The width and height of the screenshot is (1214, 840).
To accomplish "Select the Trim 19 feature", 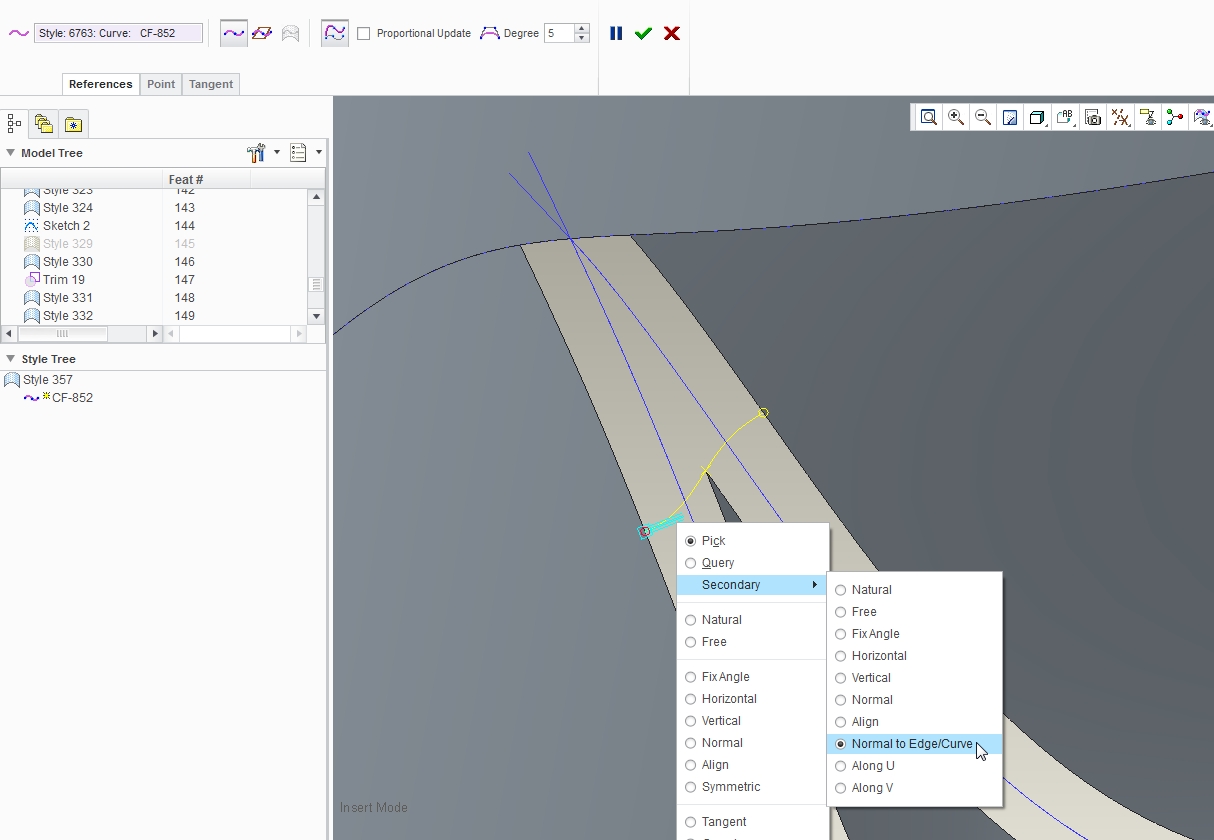I will click(63, 280).
